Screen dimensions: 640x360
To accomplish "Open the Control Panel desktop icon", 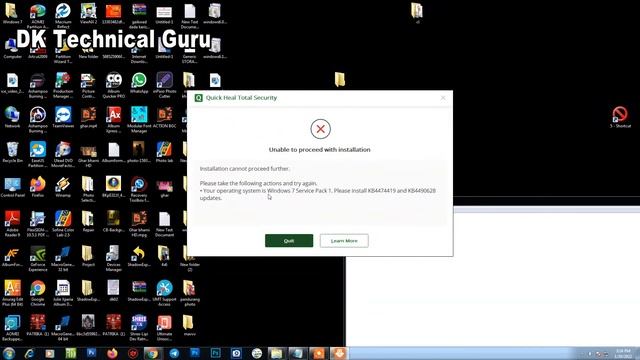I will pos(12,187).
